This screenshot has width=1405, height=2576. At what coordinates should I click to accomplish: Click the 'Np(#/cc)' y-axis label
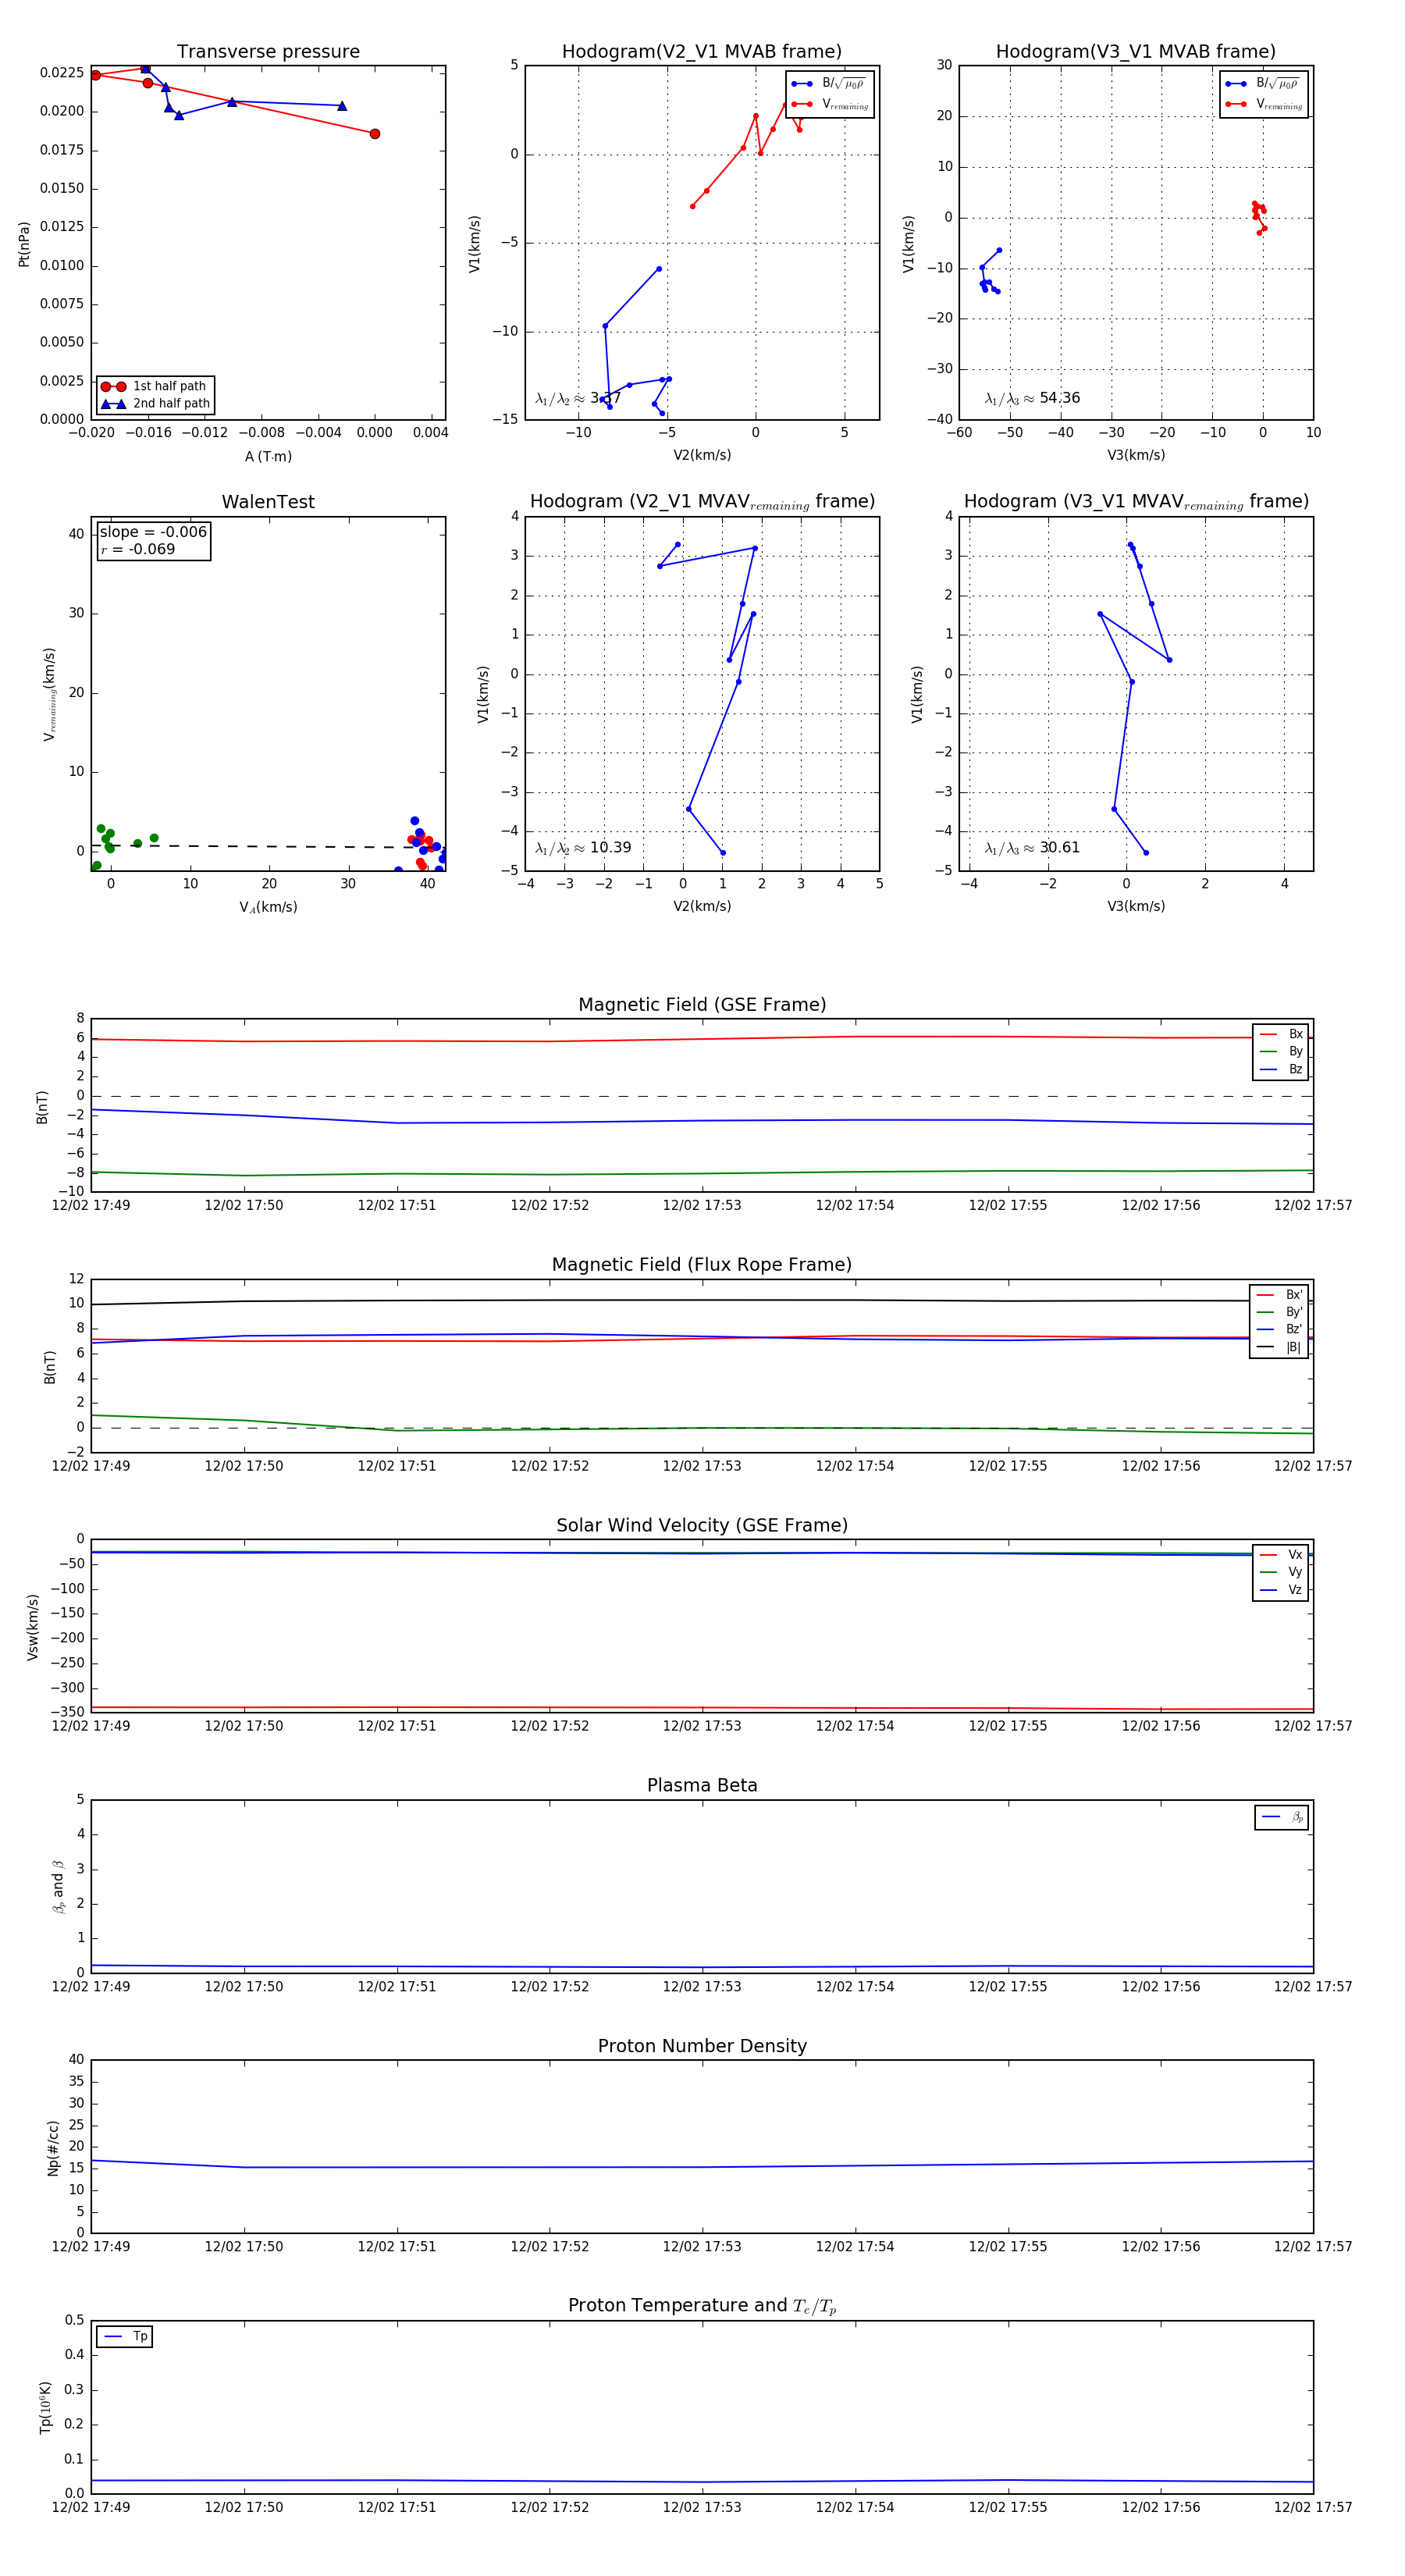click(53, 2148)
